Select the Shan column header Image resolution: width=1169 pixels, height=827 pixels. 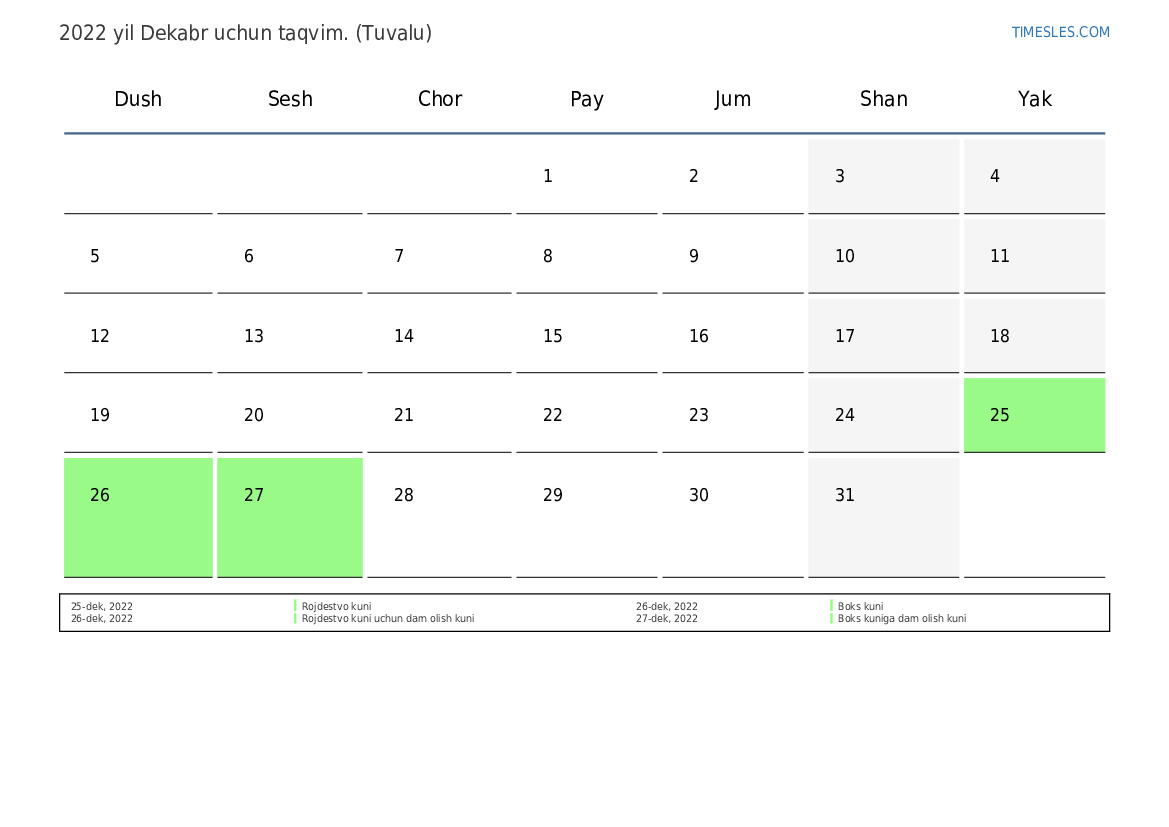883,99
